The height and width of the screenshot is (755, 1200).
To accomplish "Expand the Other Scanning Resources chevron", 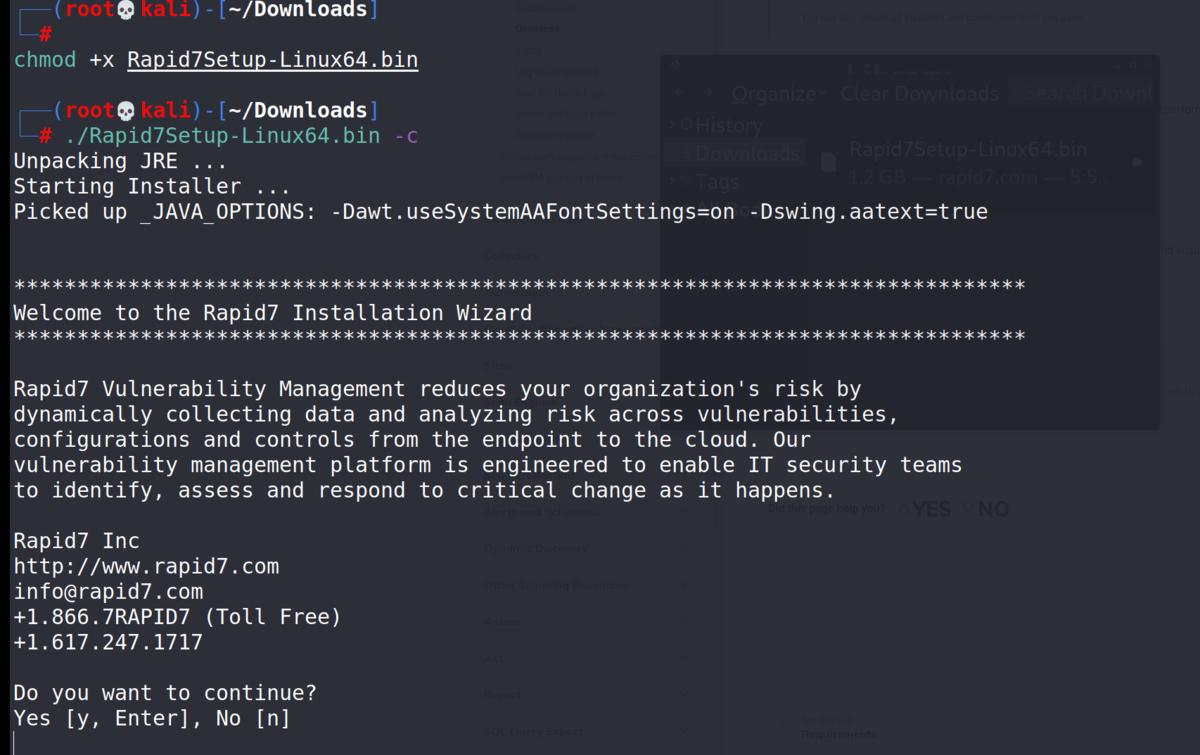I will pos(682,585).
